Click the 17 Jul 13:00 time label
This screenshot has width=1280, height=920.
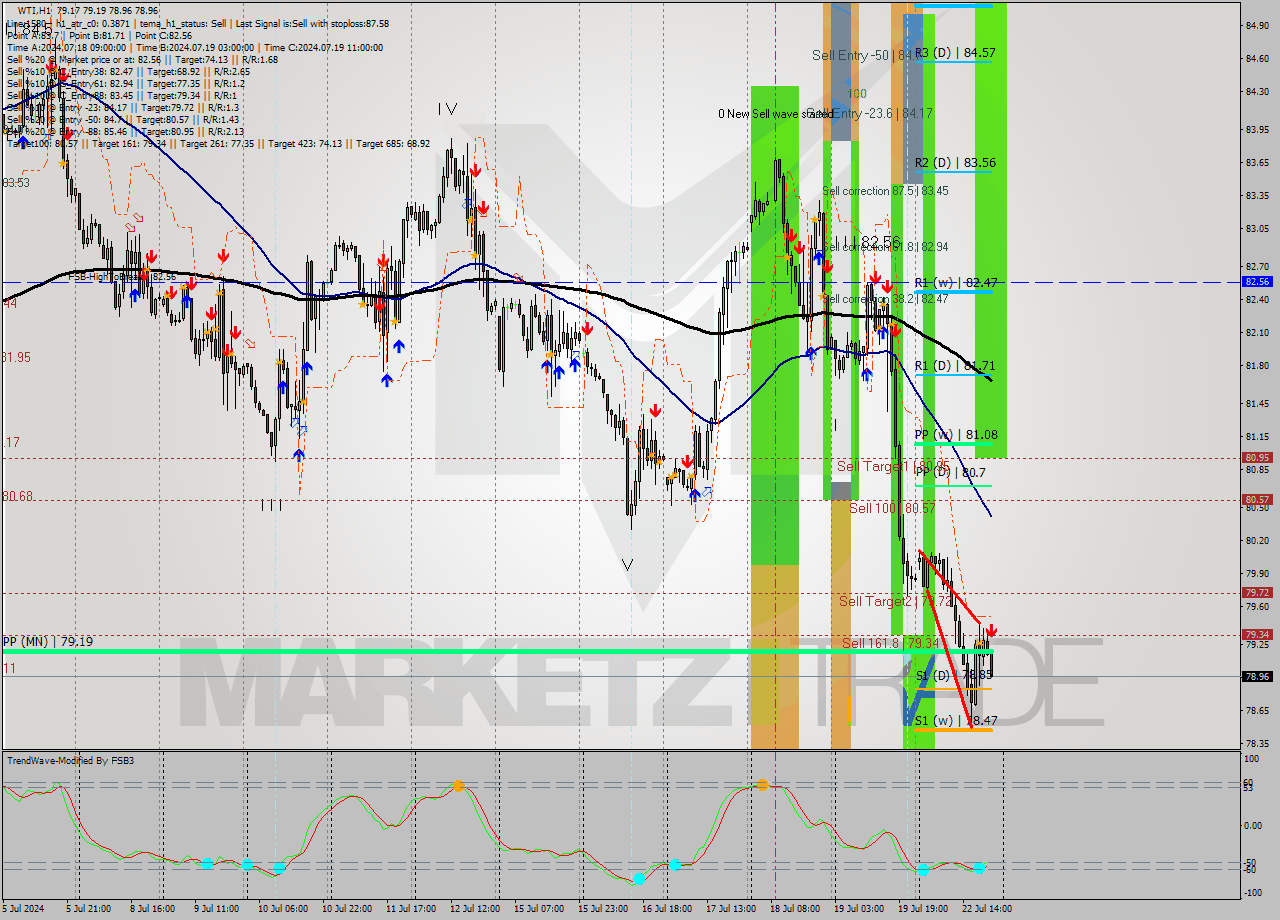point(731,909)
